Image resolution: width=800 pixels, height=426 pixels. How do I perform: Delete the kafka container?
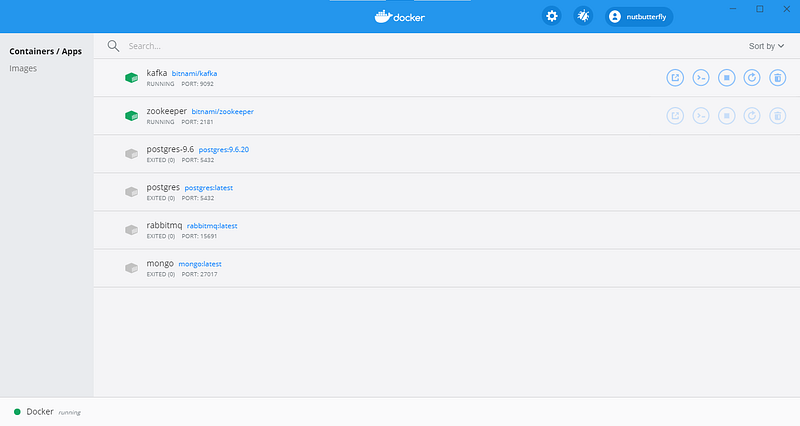[778, 78]
